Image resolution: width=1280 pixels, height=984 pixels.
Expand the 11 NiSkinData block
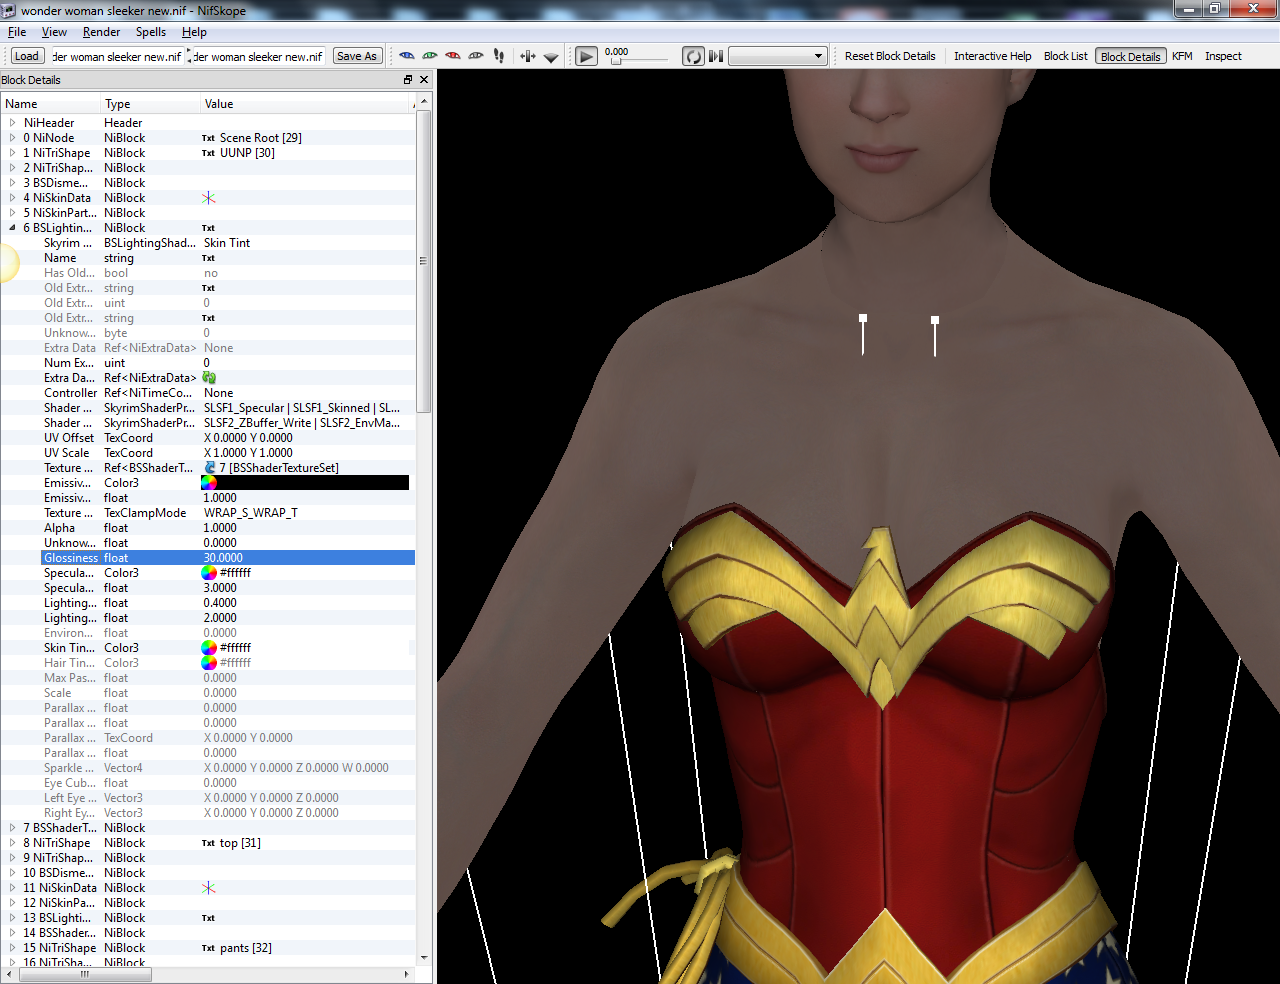tap(13, 888)
